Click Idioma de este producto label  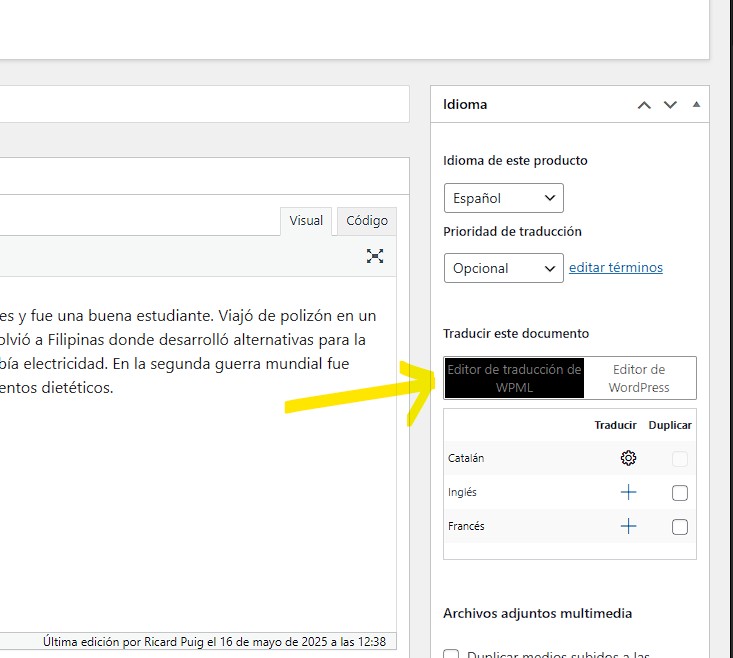515,160
